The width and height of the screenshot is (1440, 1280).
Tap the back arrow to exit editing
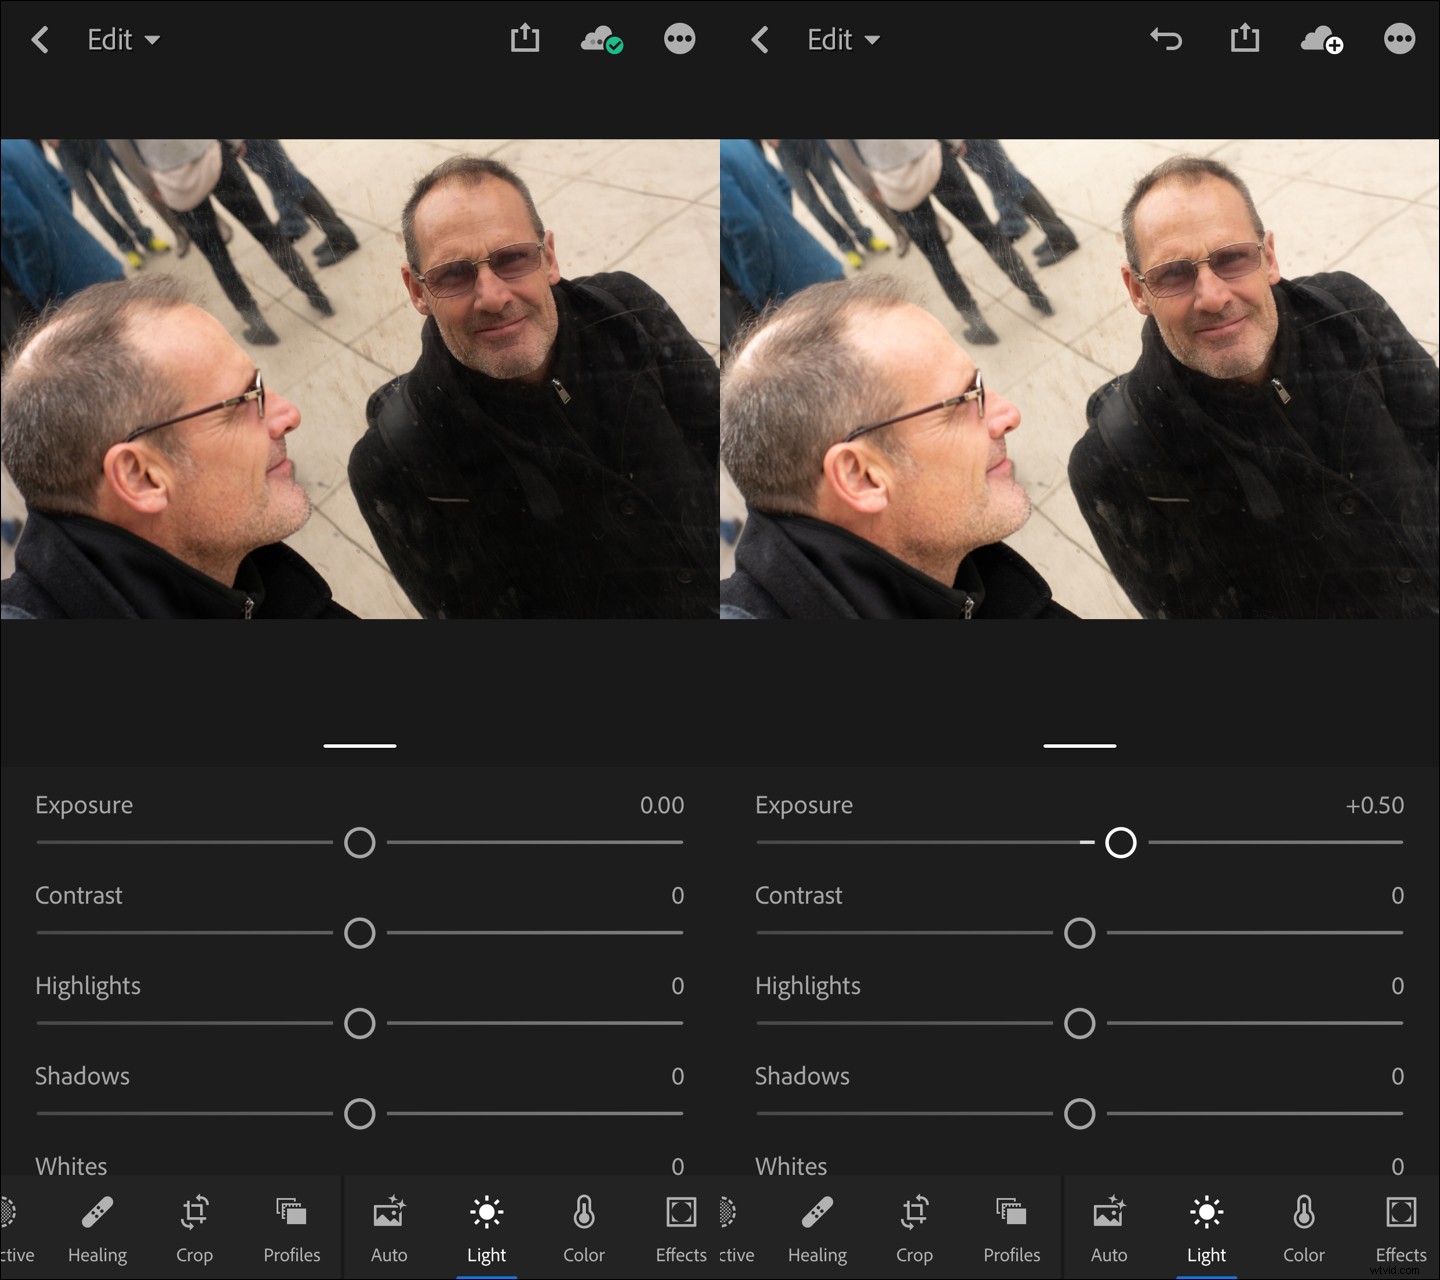coord(40,39)
